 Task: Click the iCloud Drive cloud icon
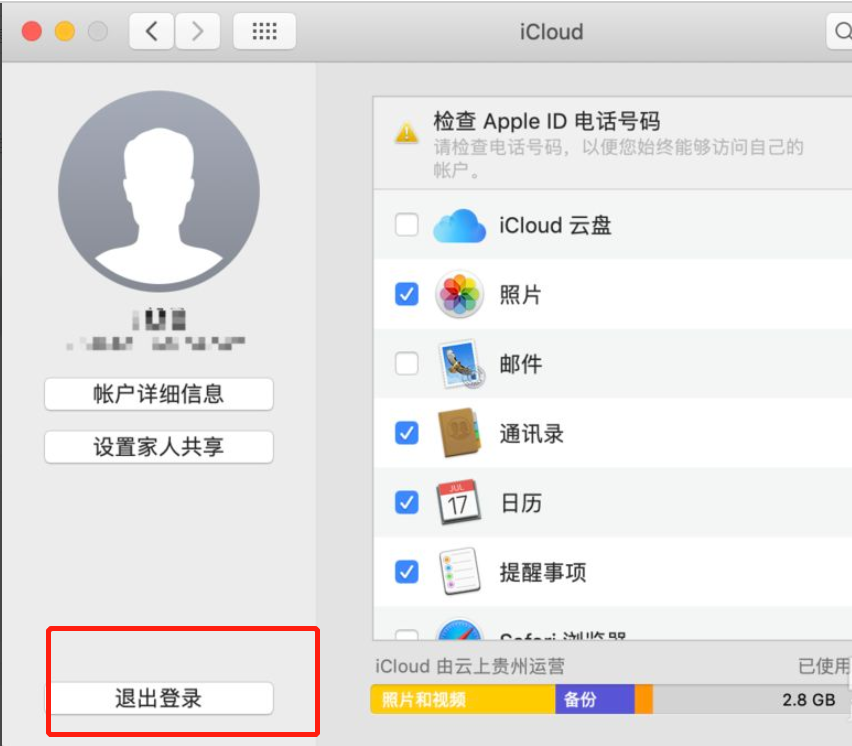[x=460, y=224]
